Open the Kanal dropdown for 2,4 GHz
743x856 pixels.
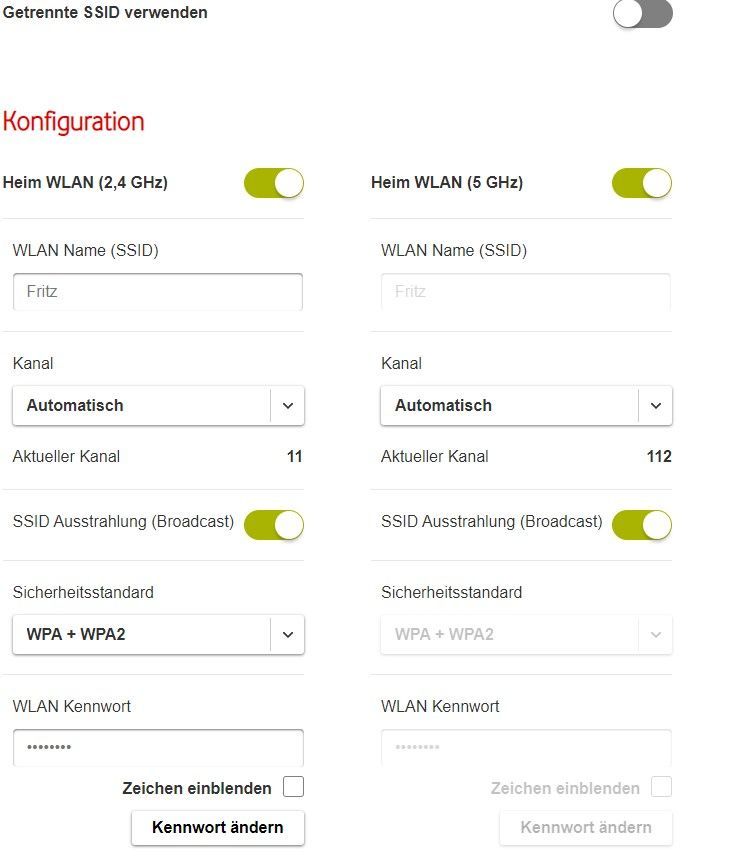pyautogui.click(x=157, y=405)
